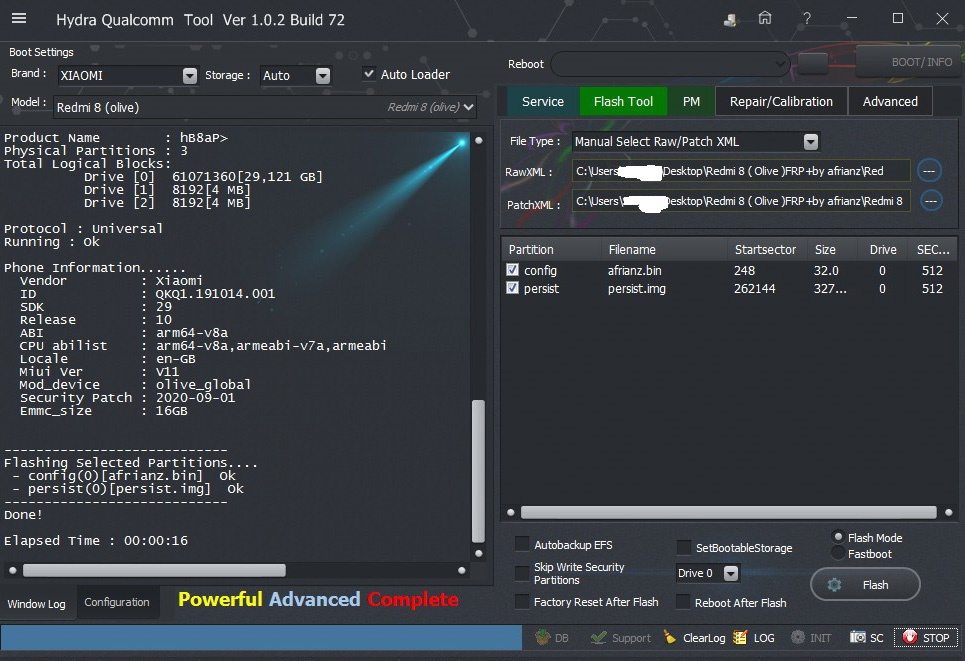Click the partition table horizontal scrollbar
The image size is (965, 661).
(729, 512)
